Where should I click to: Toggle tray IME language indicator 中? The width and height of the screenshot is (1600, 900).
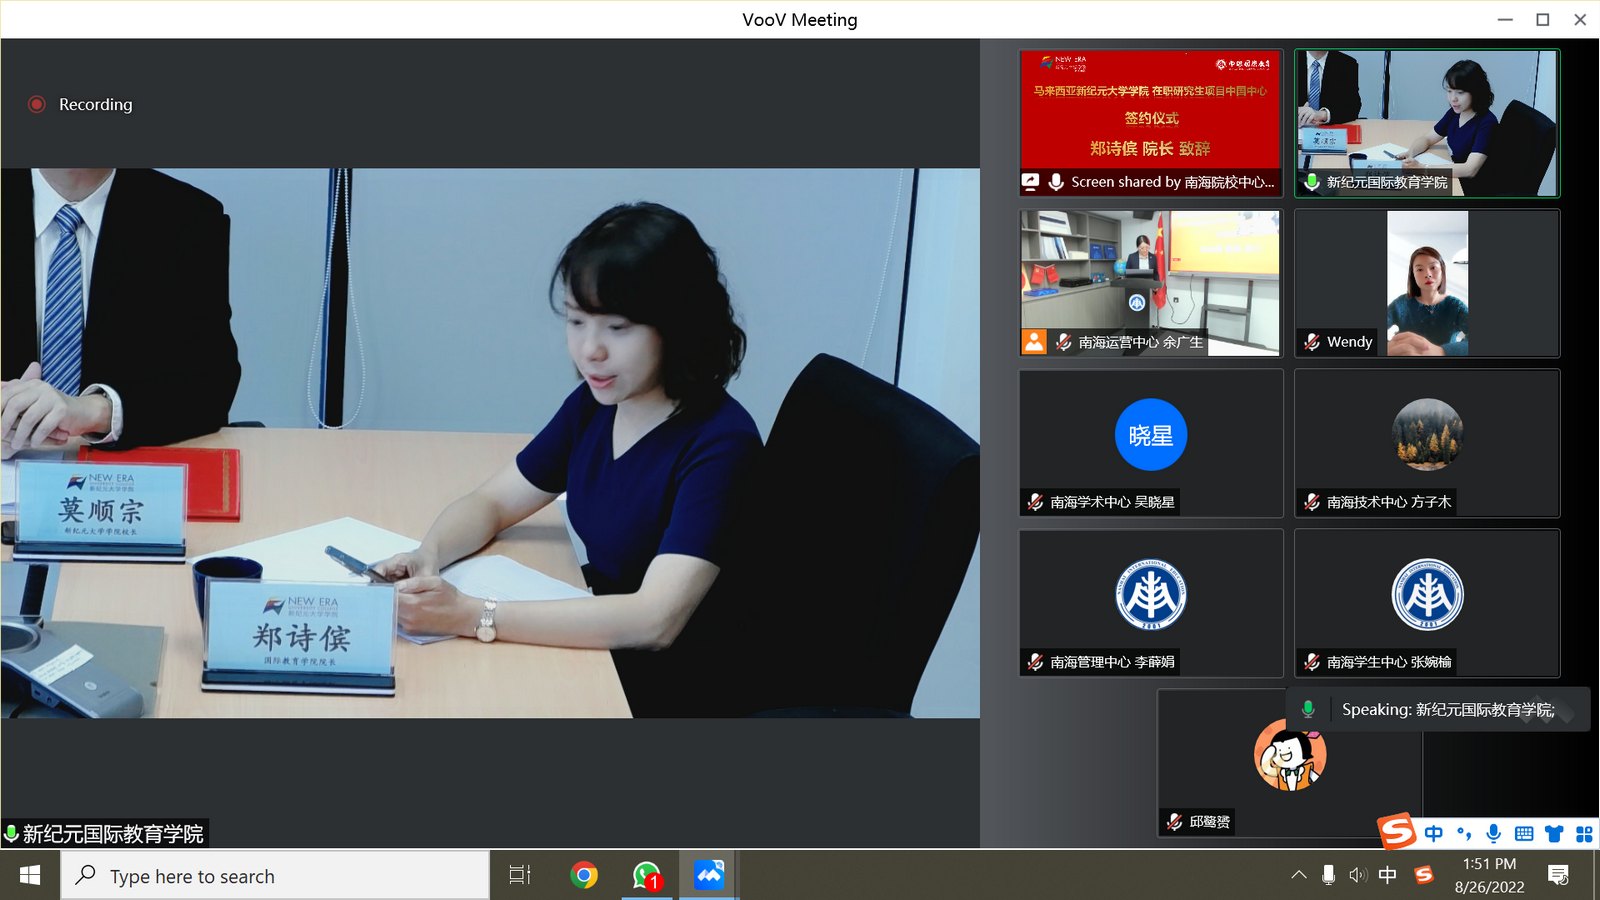pyautogui.click(x=1387, y=875)
